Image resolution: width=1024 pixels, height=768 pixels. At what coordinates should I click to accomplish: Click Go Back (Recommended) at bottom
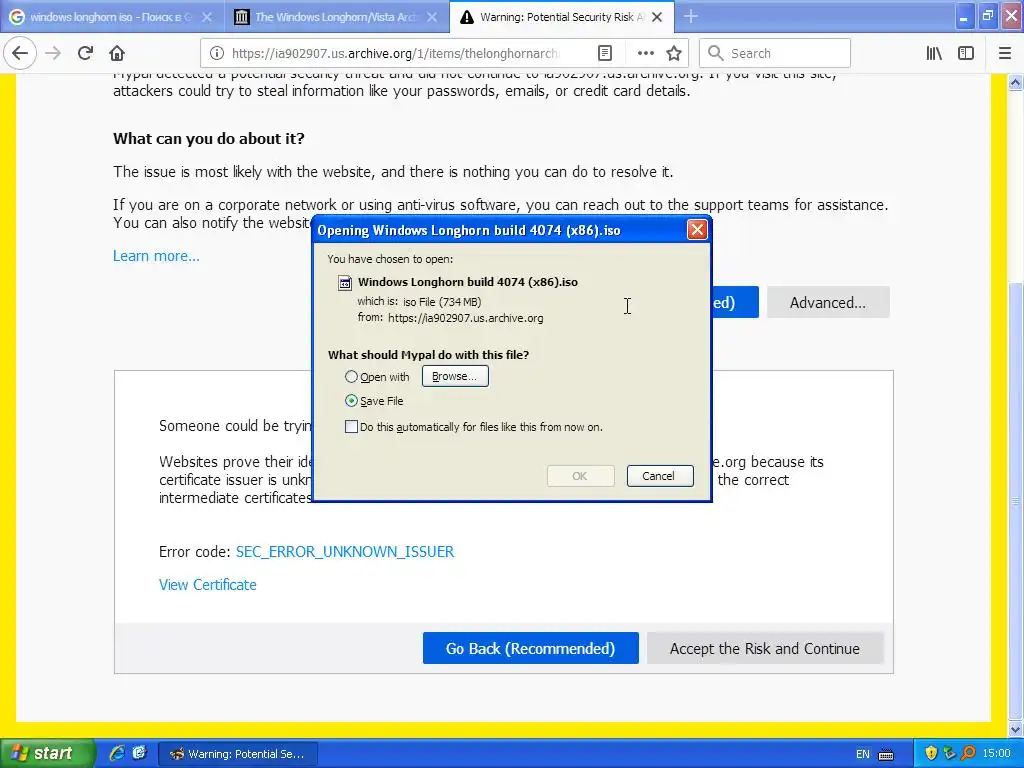click(x=530, y=648)
